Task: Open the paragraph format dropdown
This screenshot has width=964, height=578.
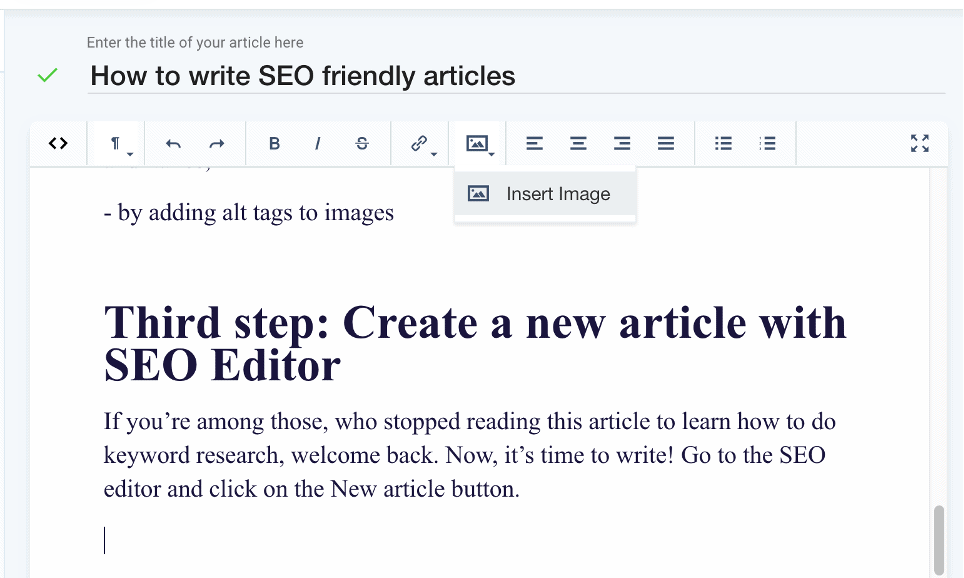Action: (x=117, y=143)
